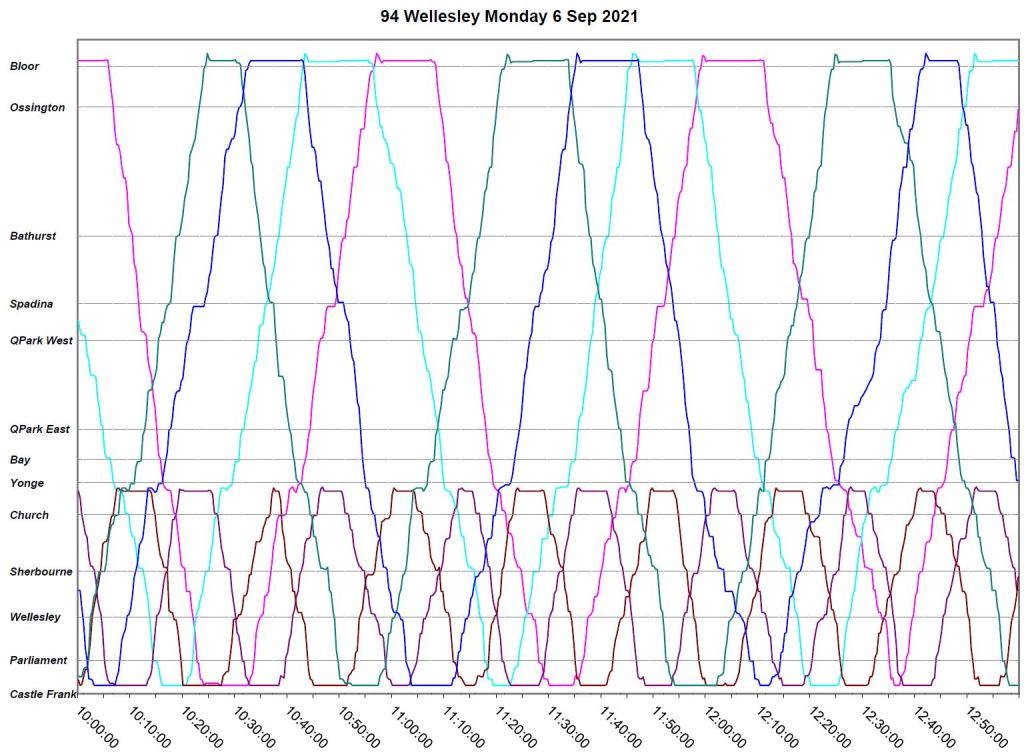1024x752 pixels.
Task: Click the Ossington stop label
Action: click(37, 108)
